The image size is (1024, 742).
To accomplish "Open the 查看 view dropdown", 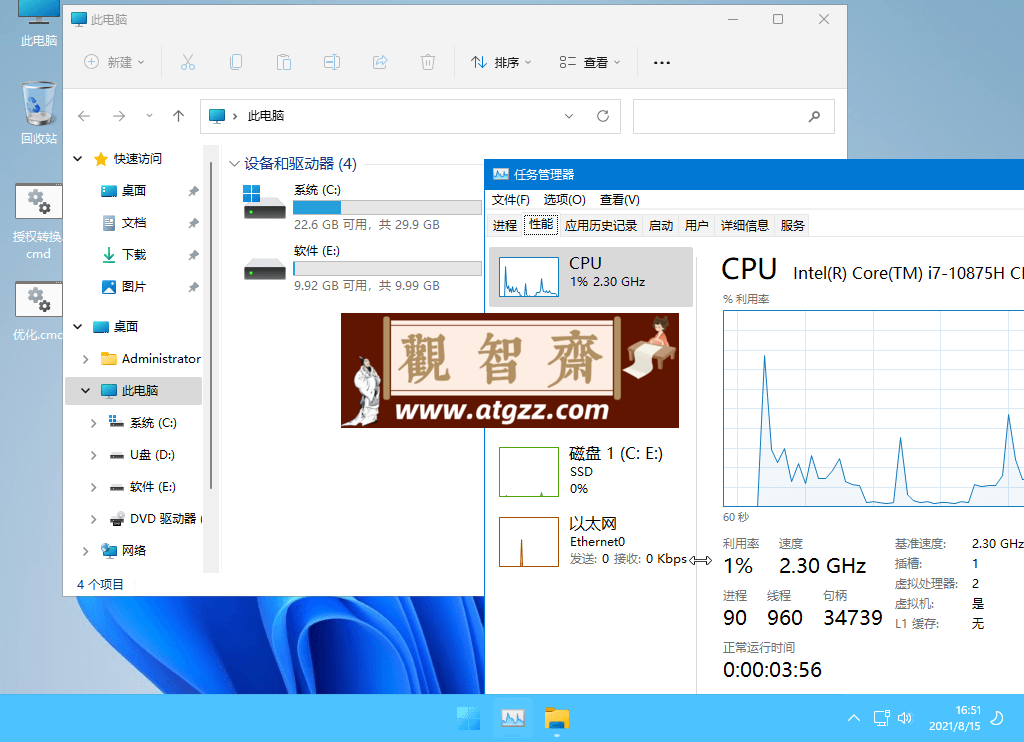I will tap(590, 62).
